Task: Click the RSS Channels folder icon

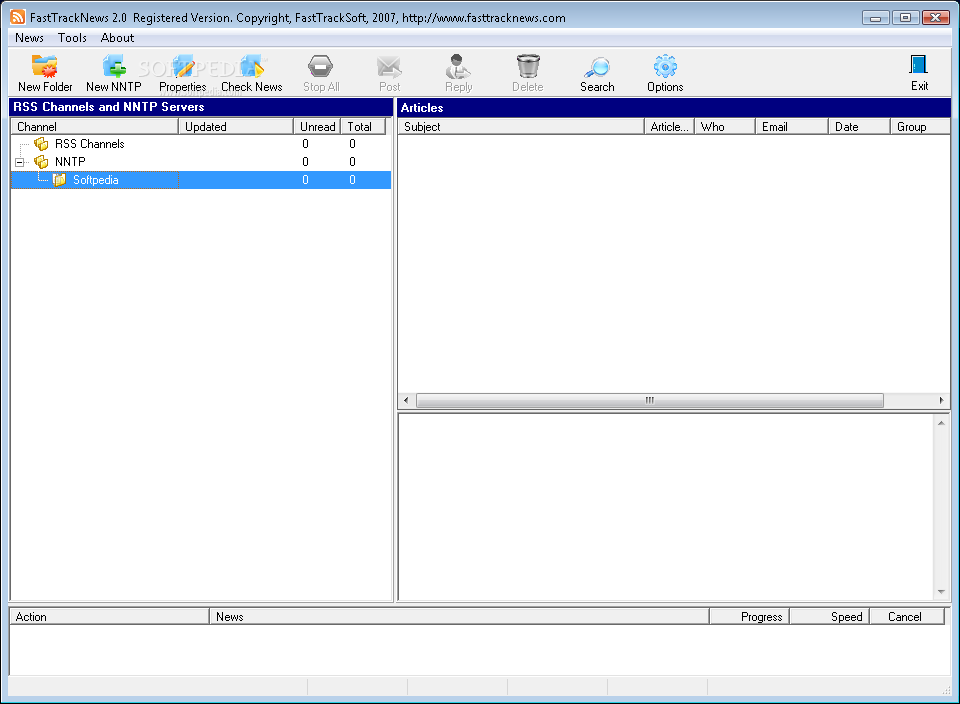Action: click(x=42, y=144)
